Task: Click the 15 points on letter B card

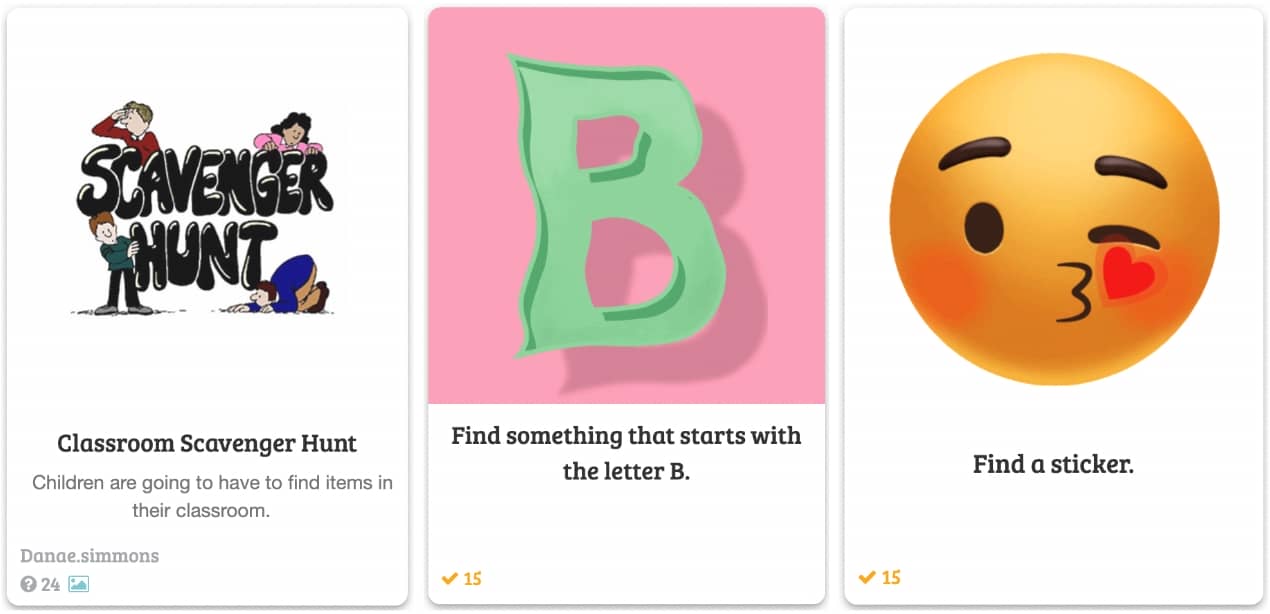Action: coord(473,578)
